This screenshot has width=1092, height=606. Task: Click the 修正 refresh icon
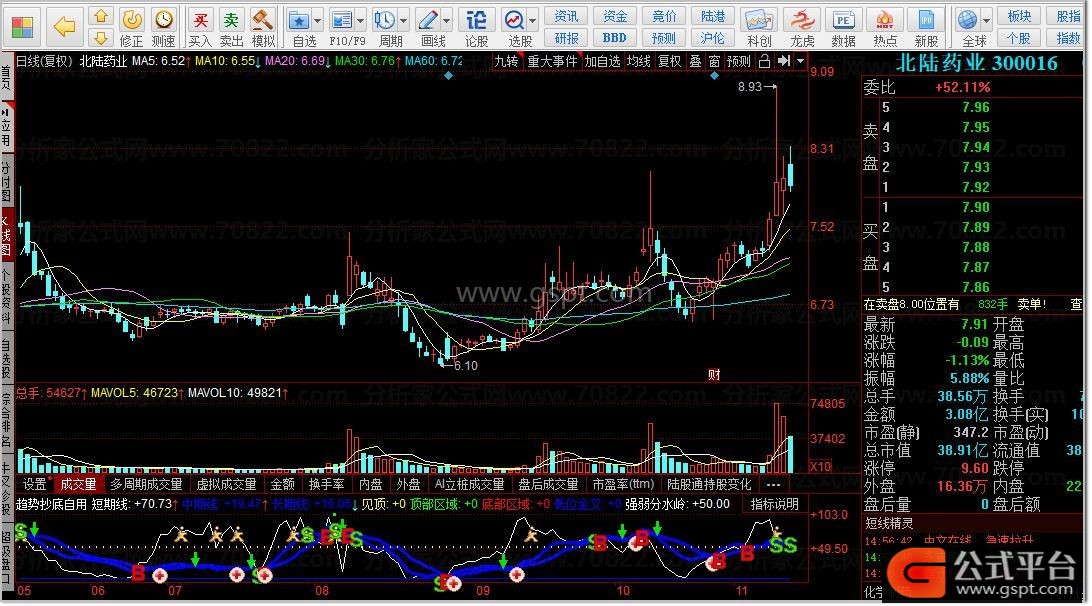[x=131, y=20]
